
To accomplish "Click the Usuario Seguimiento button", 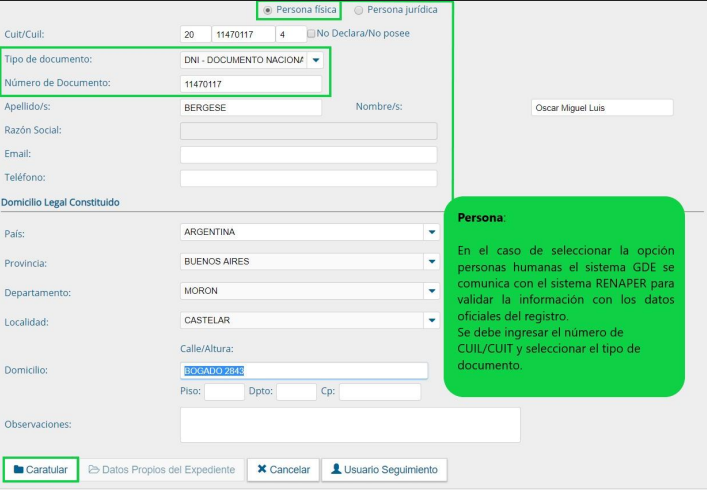I will (x=384, y=469).
